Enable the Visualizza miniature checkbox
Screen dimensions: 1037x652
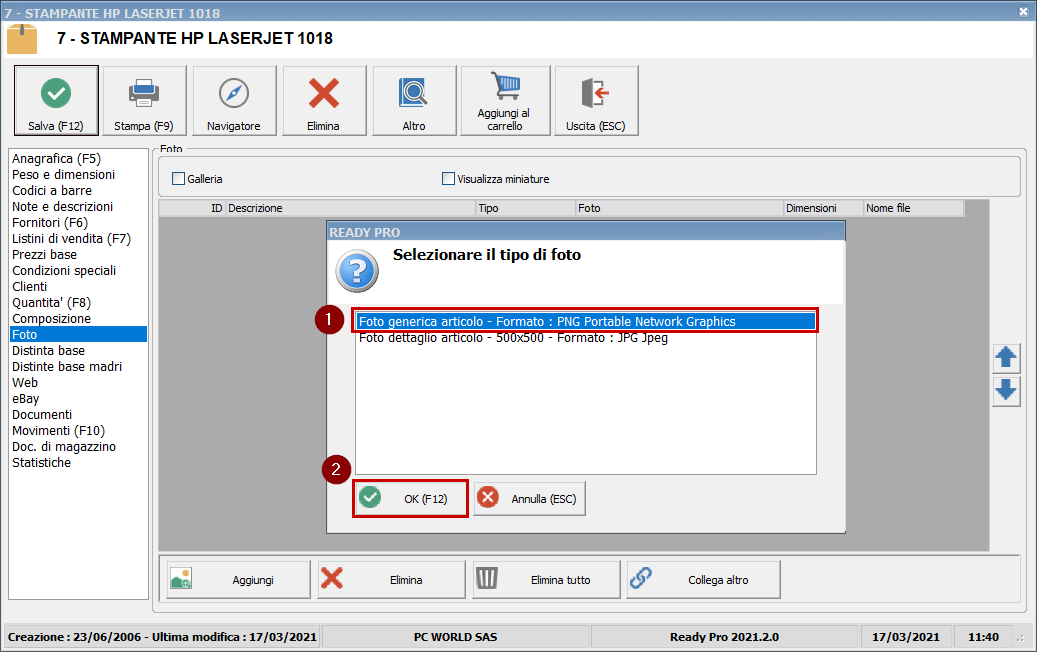[448, 179]
